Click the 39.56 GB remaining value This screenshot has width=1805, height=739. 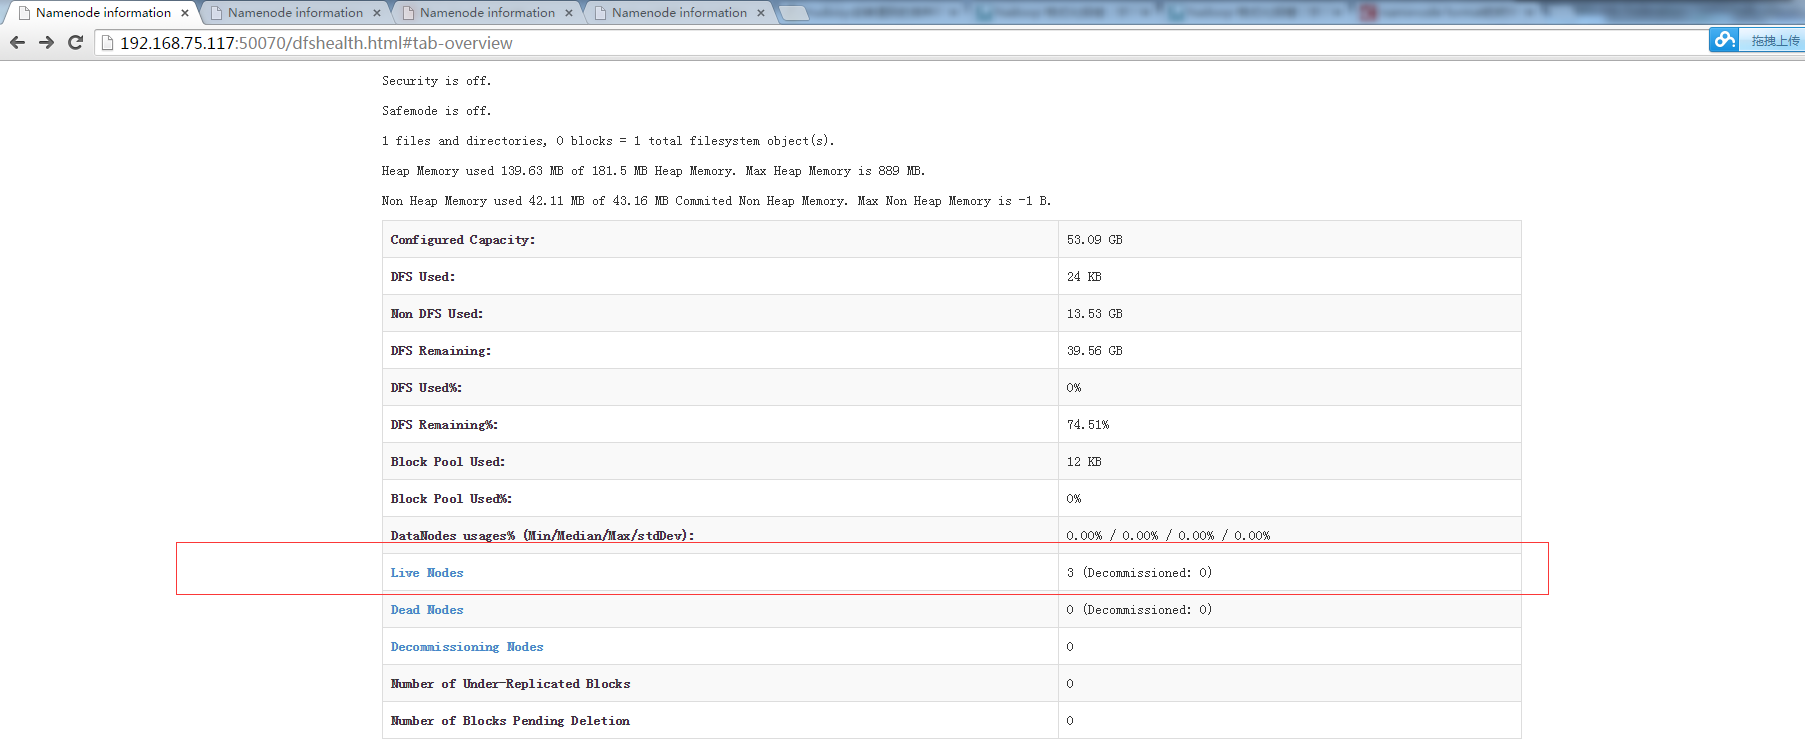coord(1094,351)
